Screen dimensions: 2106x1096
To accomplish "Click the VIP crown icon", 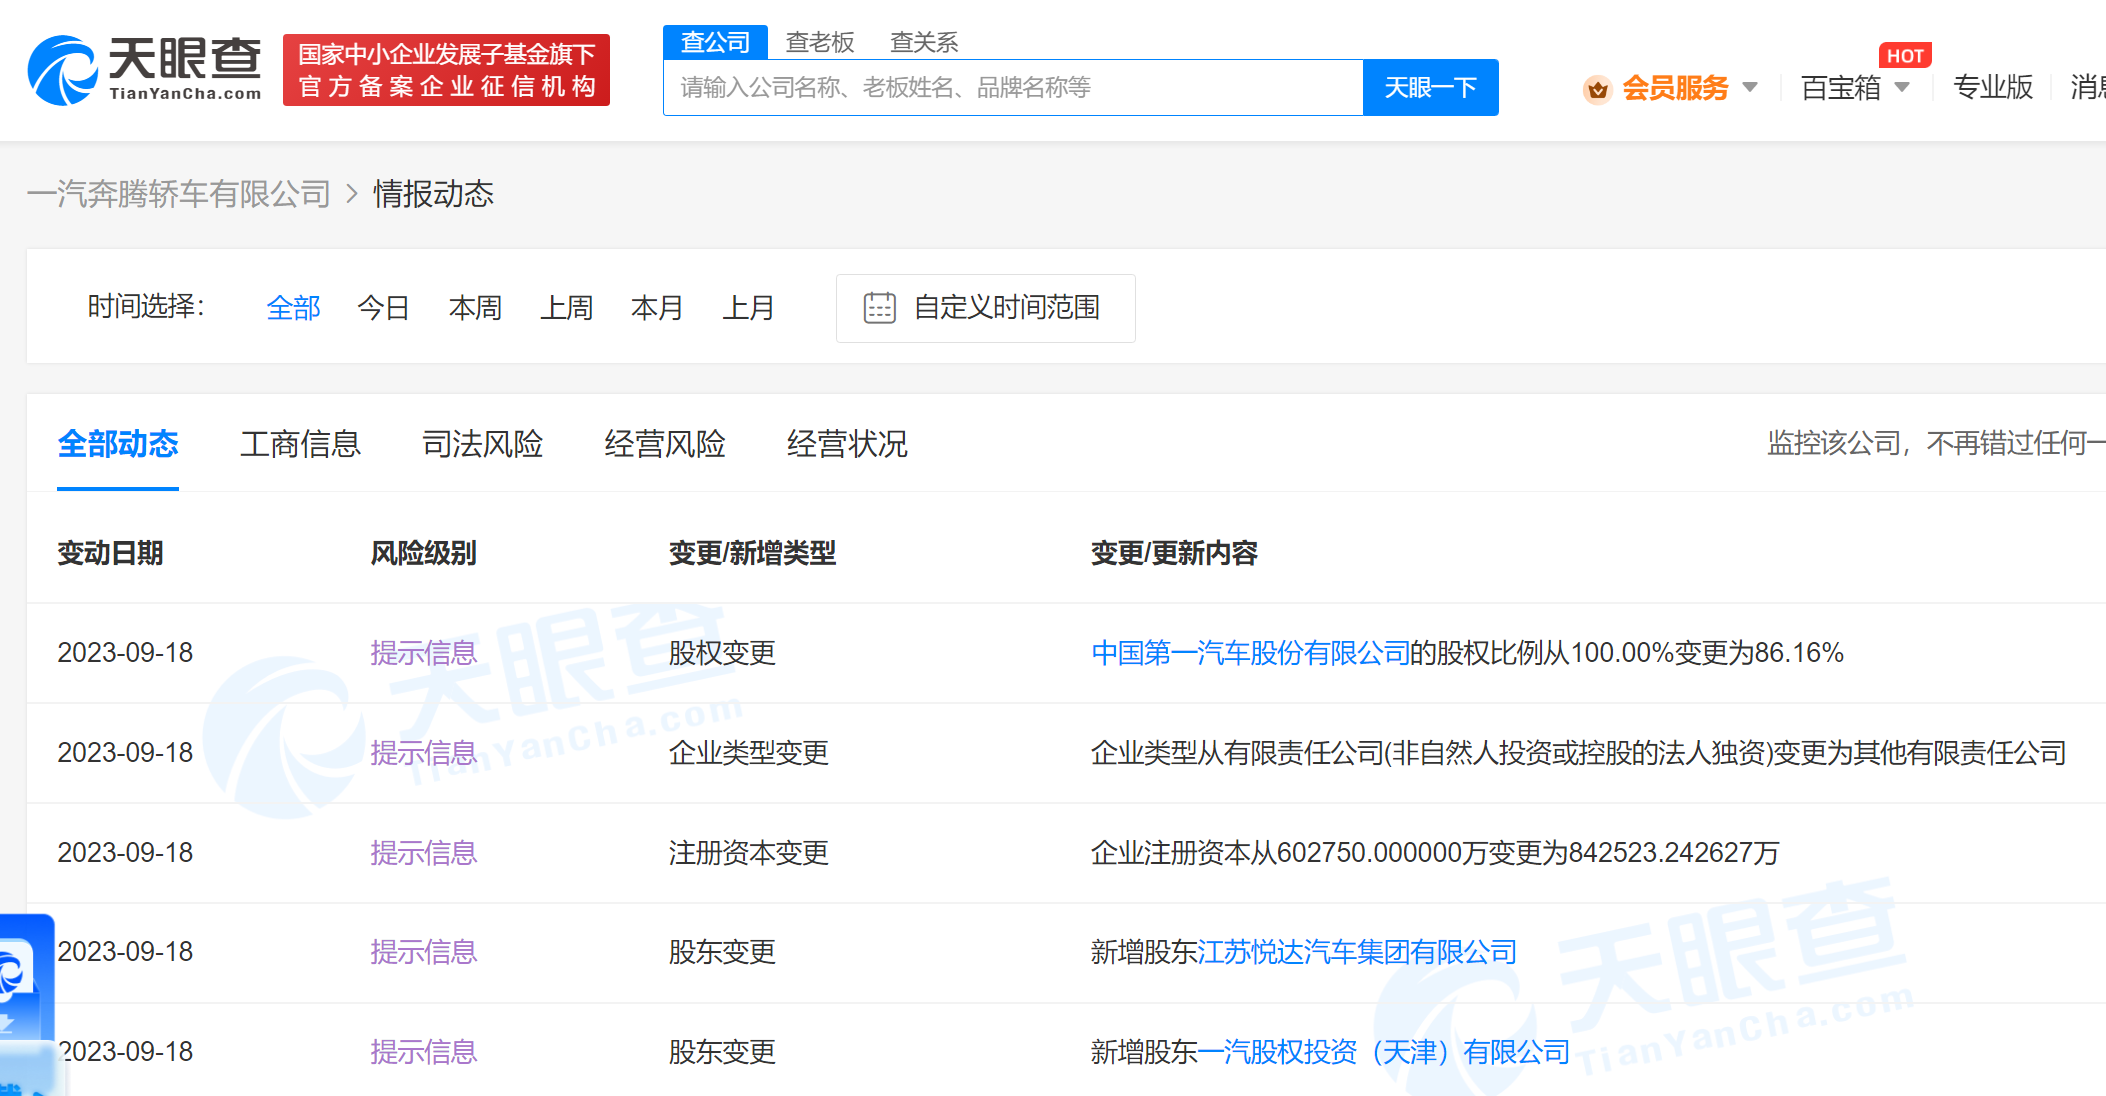I will coord(1597,89).
